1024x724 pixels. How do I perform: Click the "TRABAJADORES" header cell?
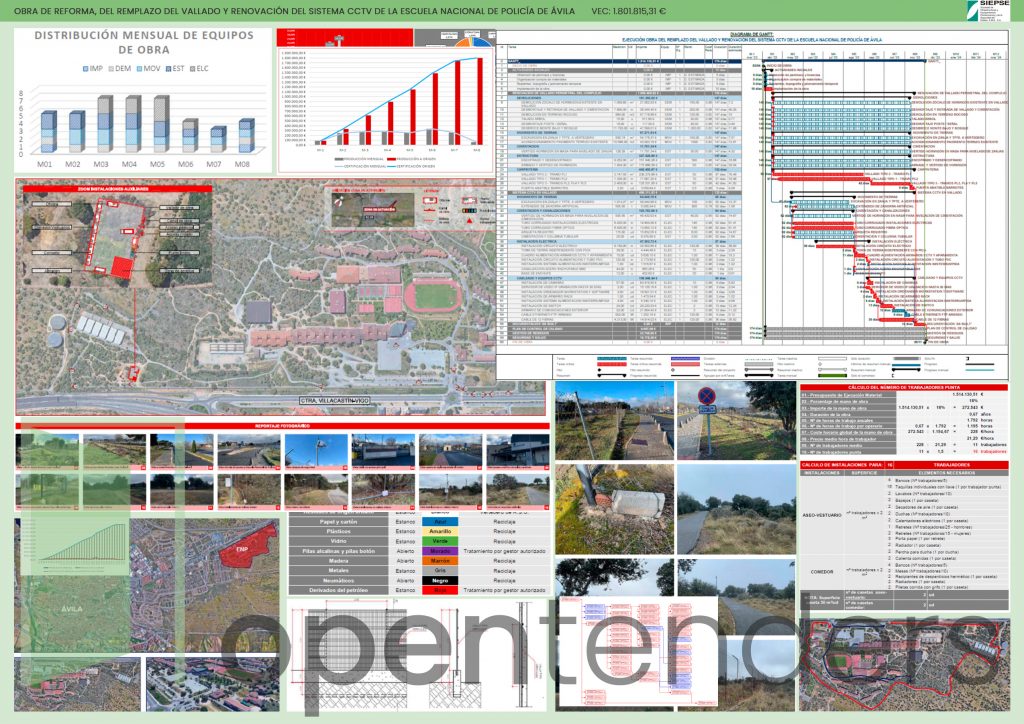point(952,465)
